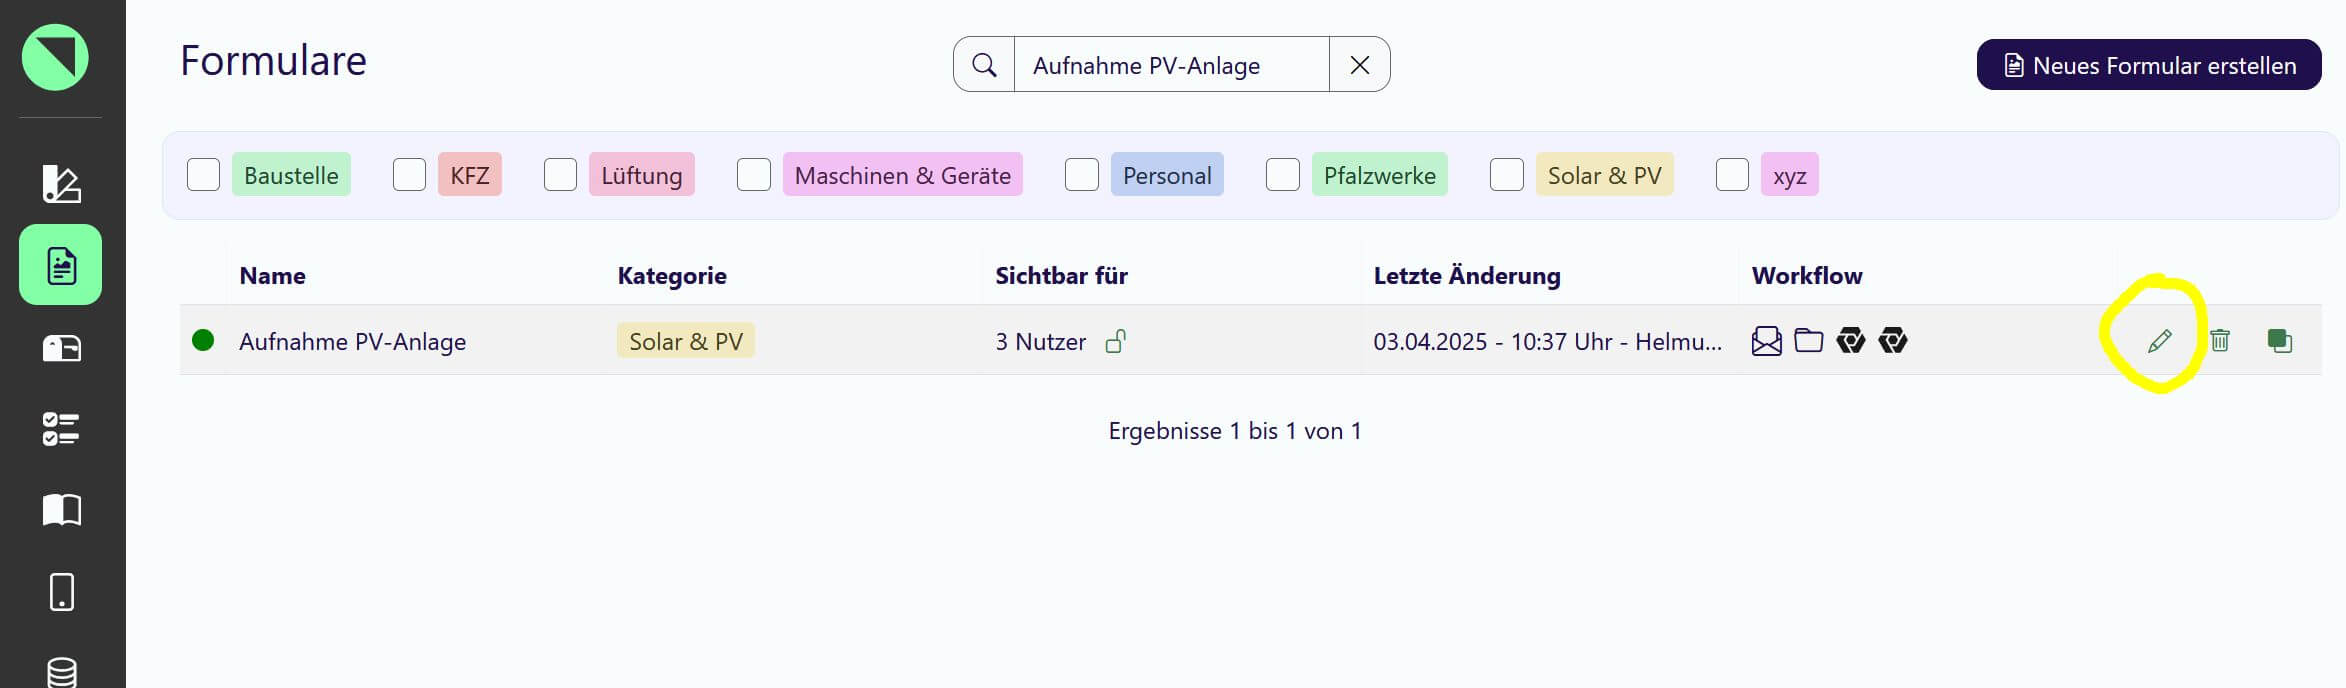This screenshot has width=2346, height=688.
Task: Toggle the Personal filter checkbox
Action: click(1082, 175)
